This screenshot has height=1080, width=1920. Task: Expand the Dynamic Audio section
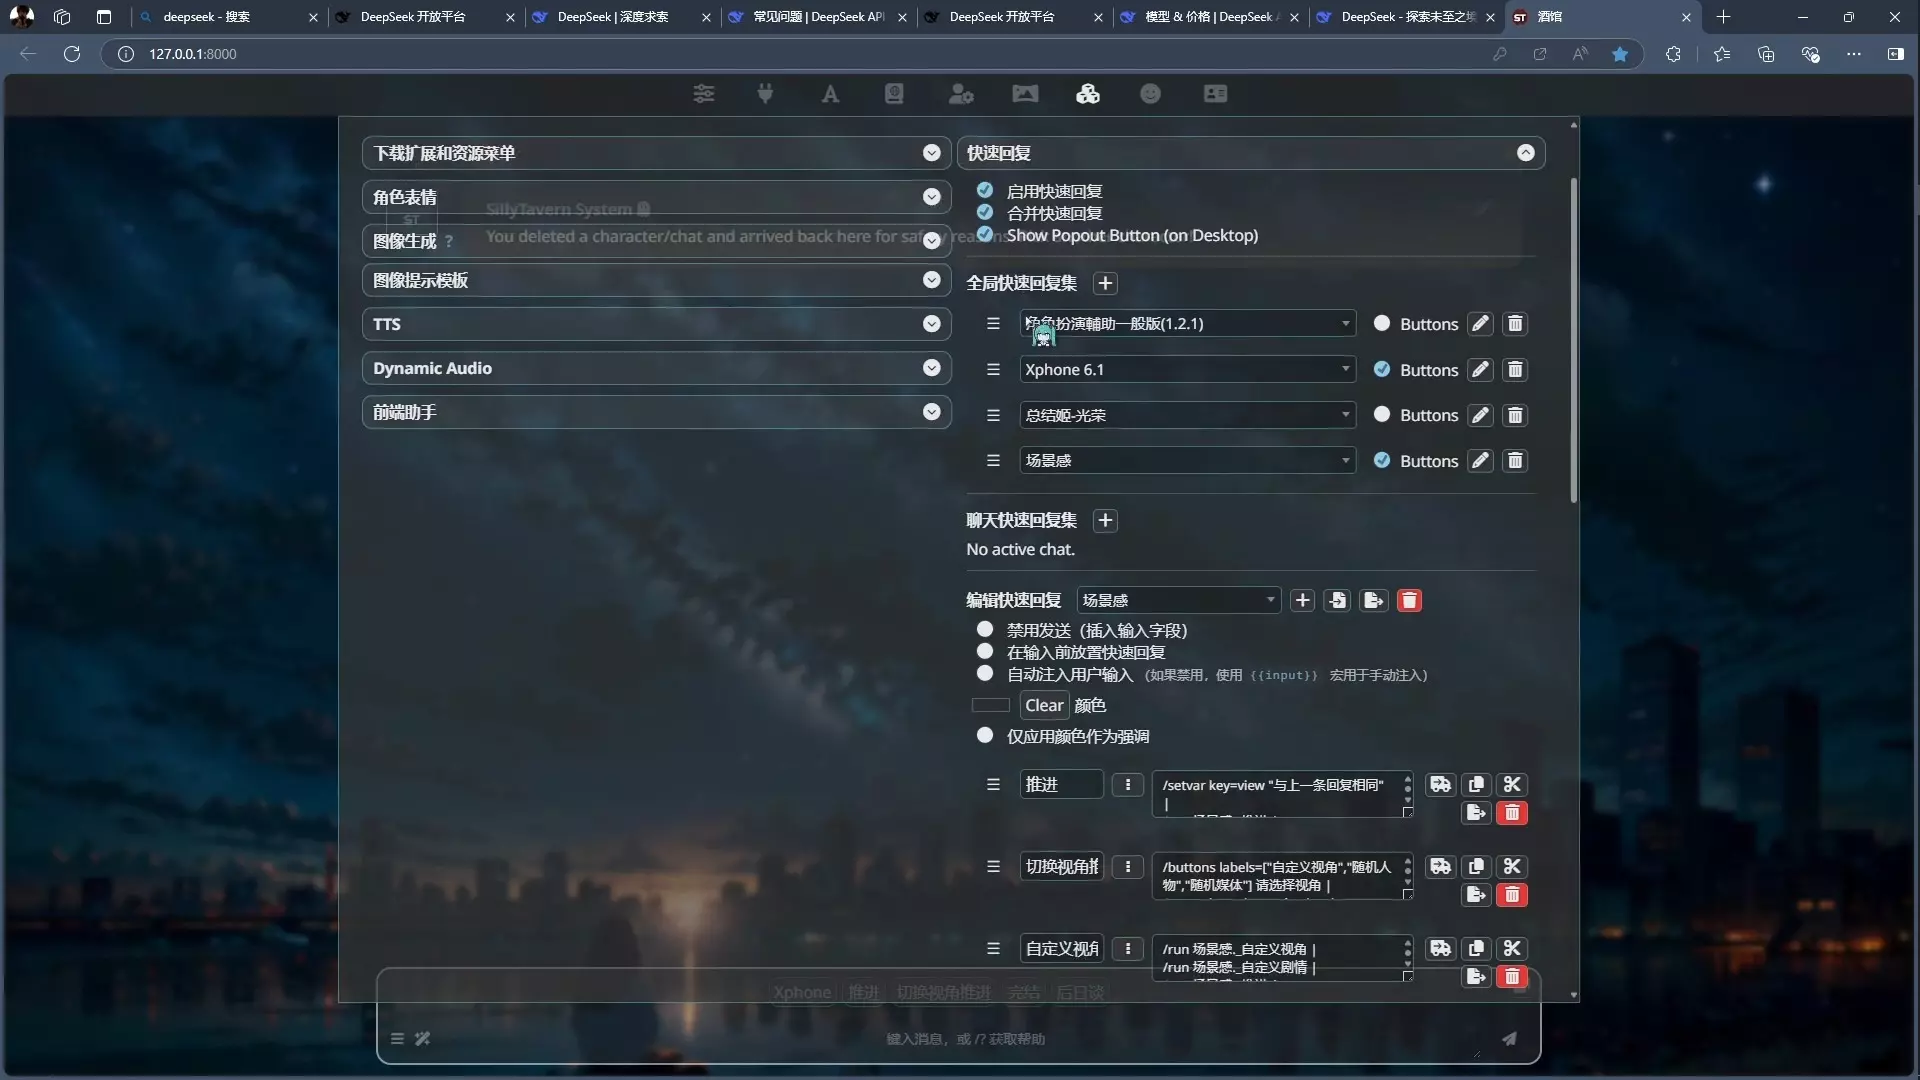tap(656, 368)
